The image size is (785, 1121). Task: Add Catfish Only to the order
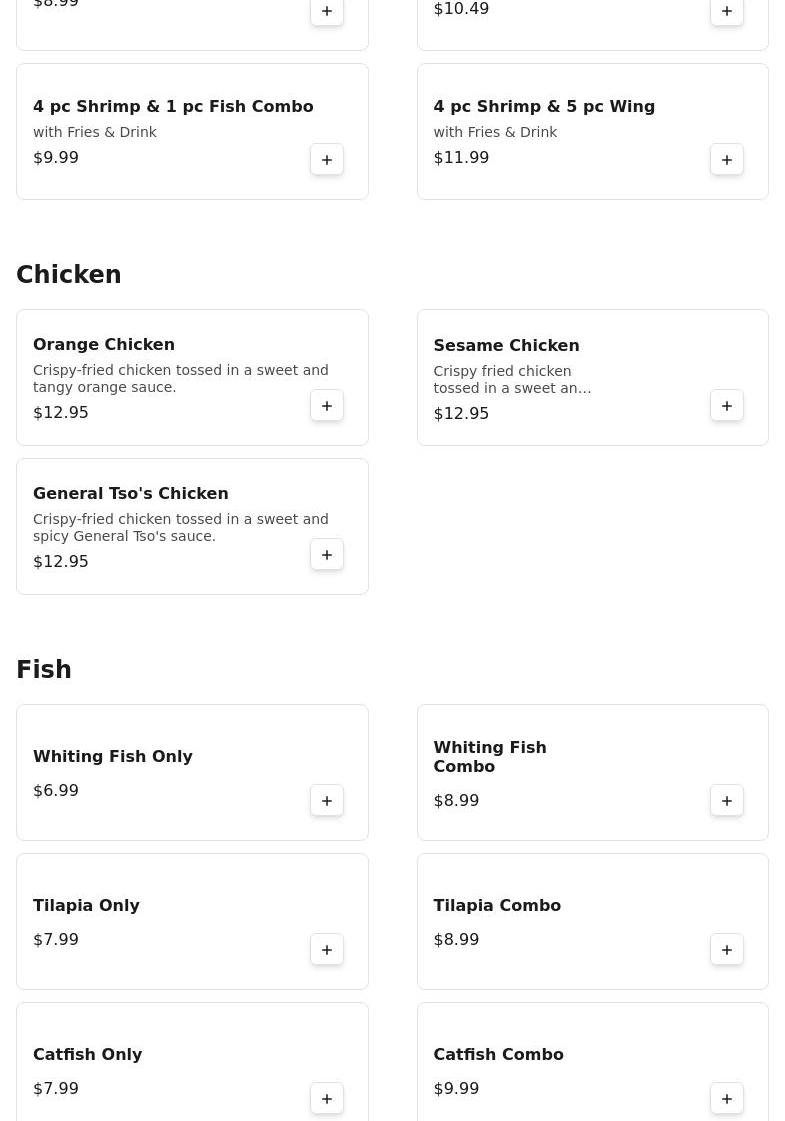pyautogui.click(x=327, y=1099)
